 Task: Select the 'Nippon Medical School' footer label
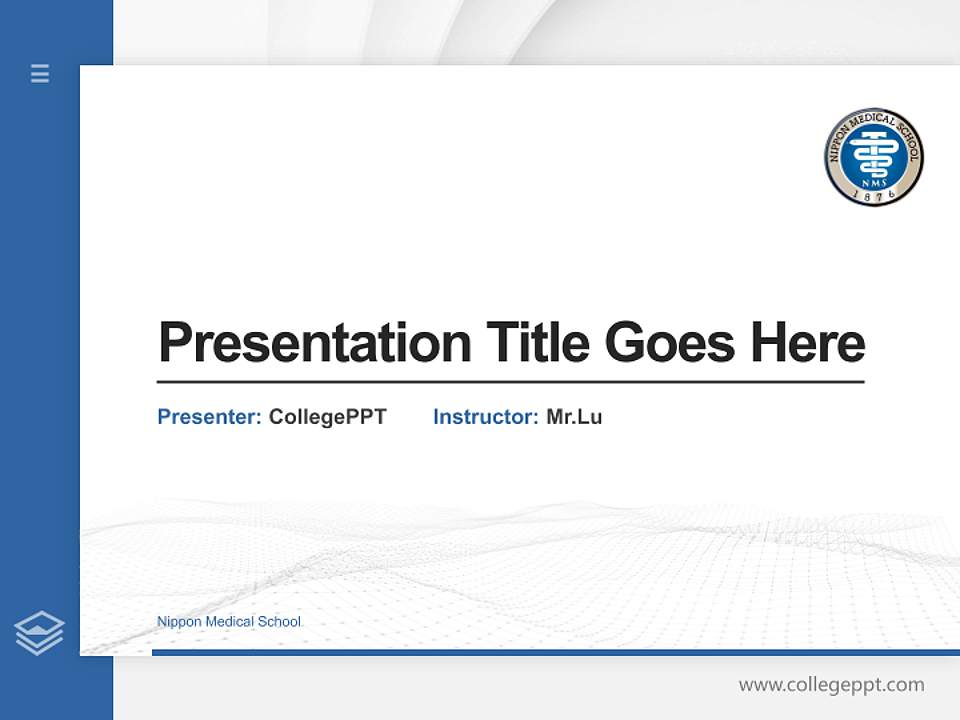point(228,621)
